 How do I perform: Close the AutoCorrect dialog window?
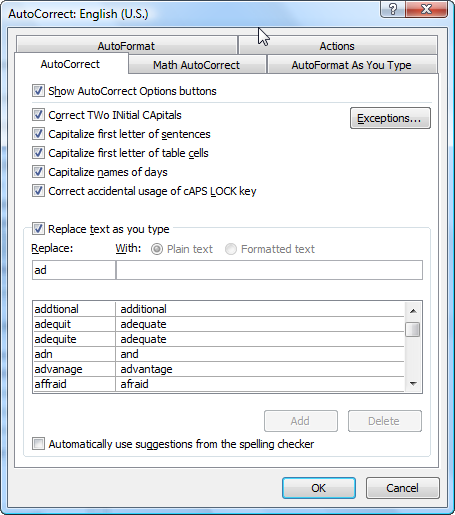(x=426, y=9)
